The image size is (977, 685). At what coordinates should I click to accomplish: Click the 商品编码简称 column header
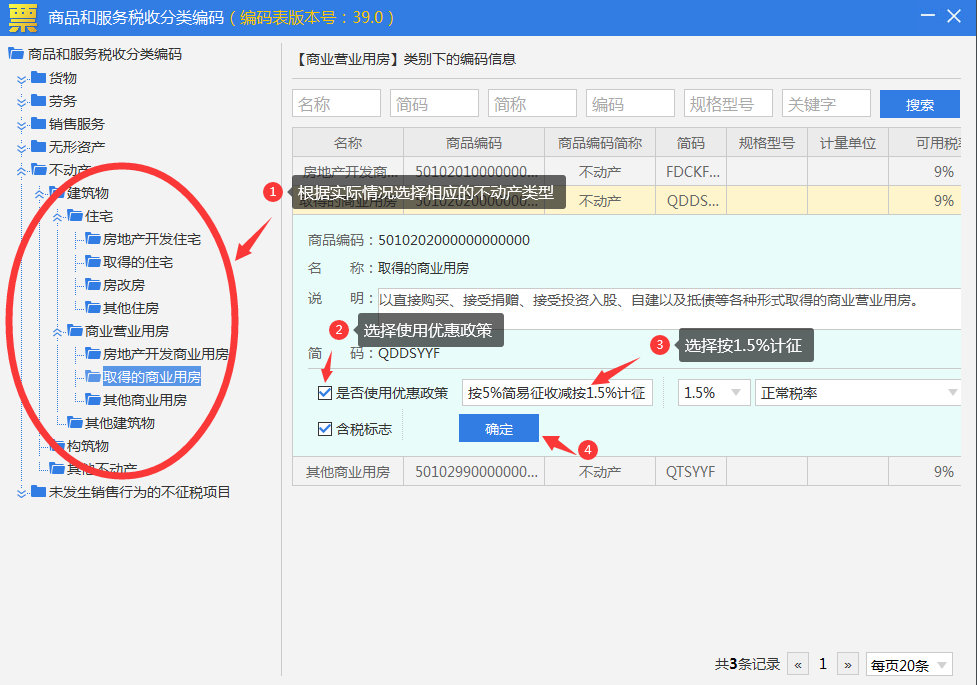click(599, 143)
